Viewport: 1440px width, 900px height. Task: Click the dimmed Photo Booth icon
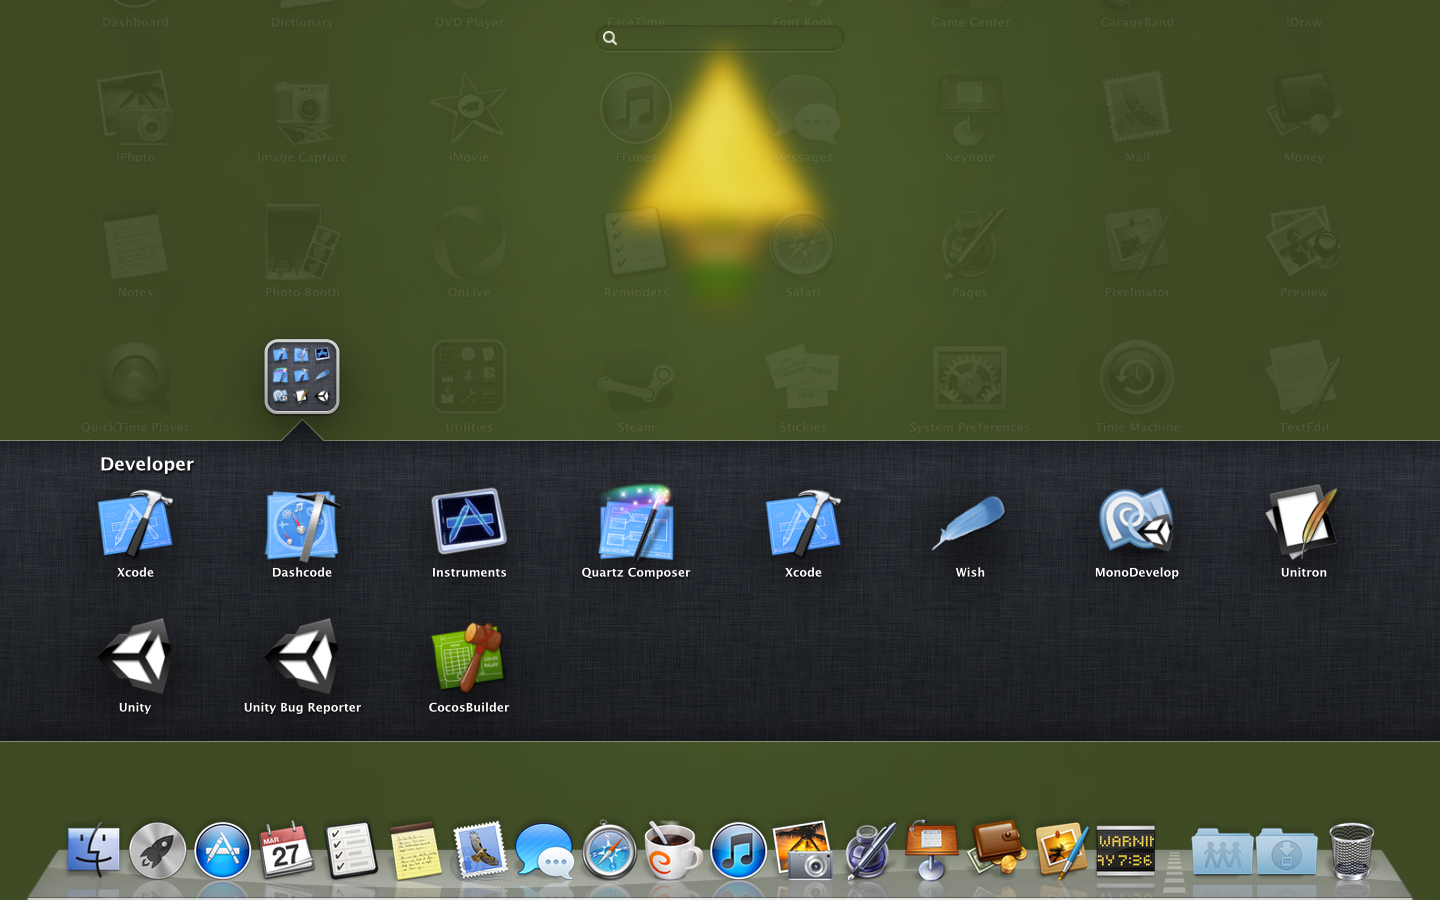click(302, 243)
